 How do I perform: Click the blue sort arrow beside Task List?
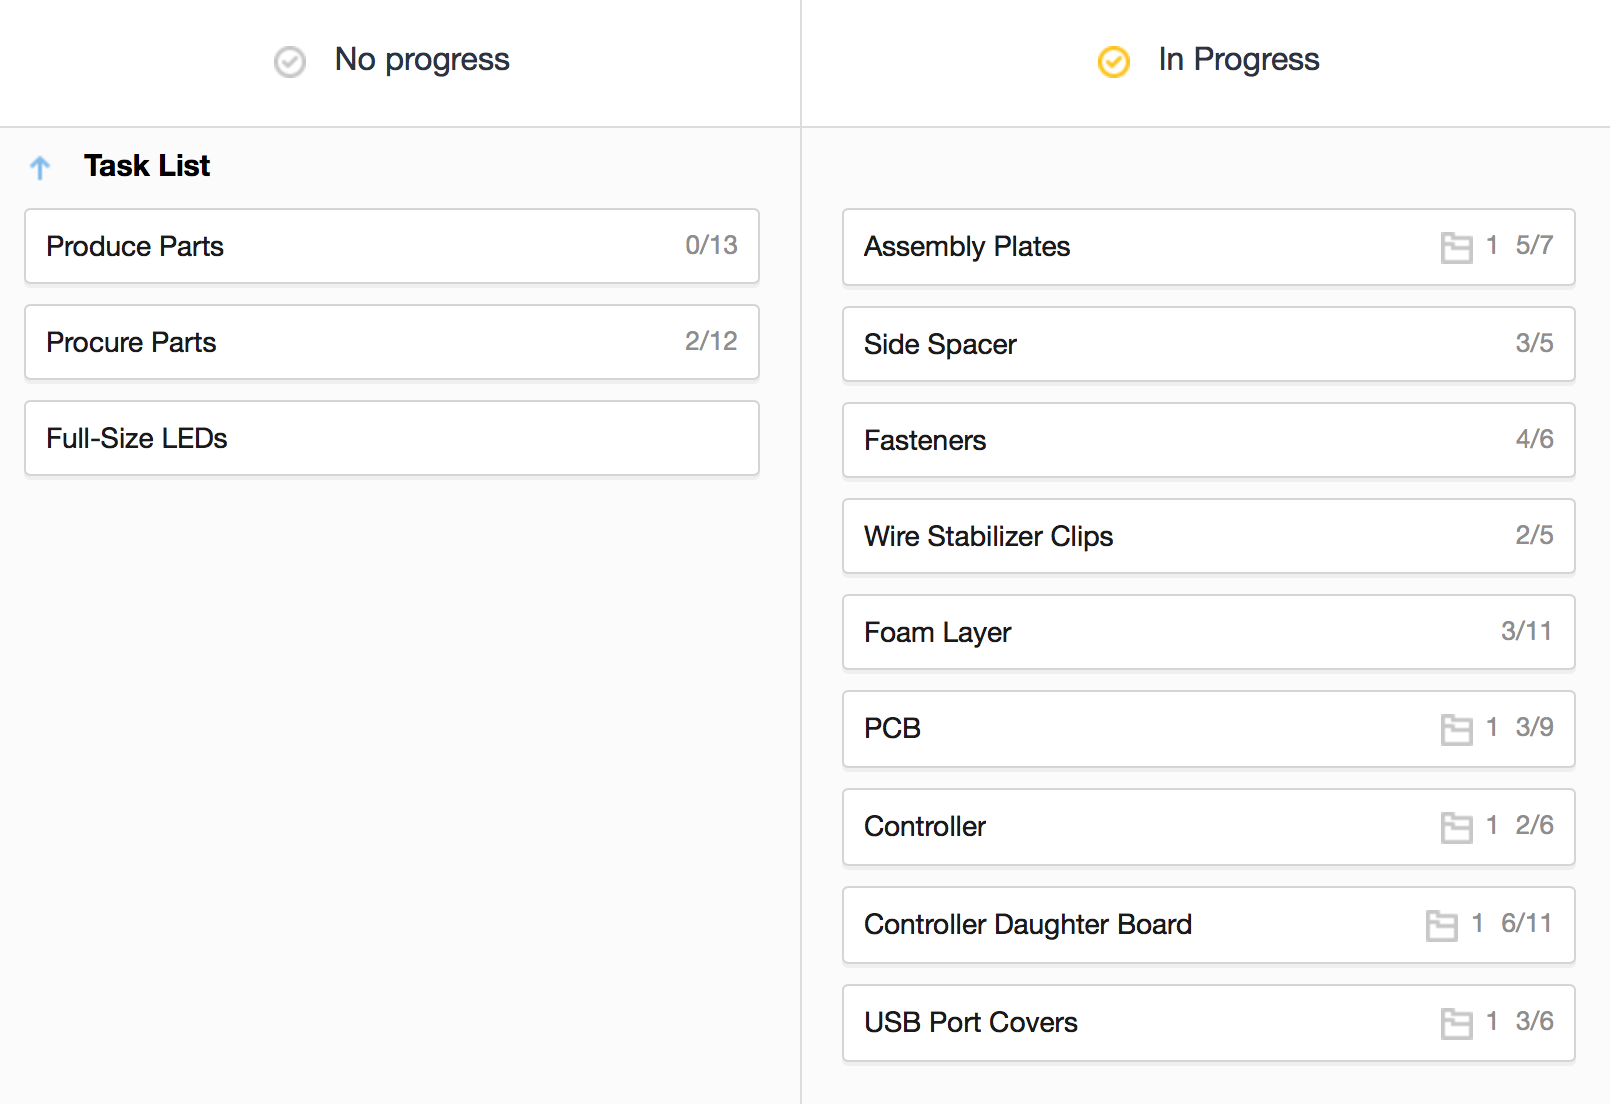39,166
